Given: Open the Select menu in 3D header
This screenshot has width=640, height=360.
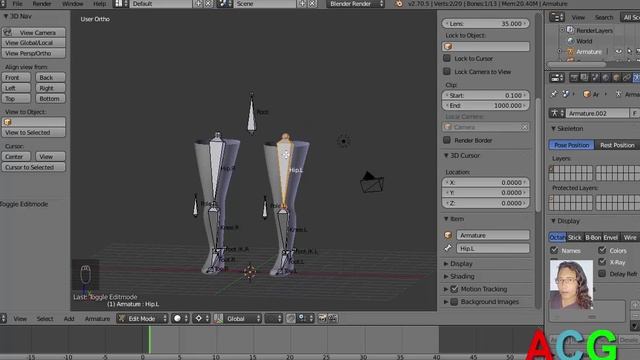Looking at the screenshot, I should 45,319.
